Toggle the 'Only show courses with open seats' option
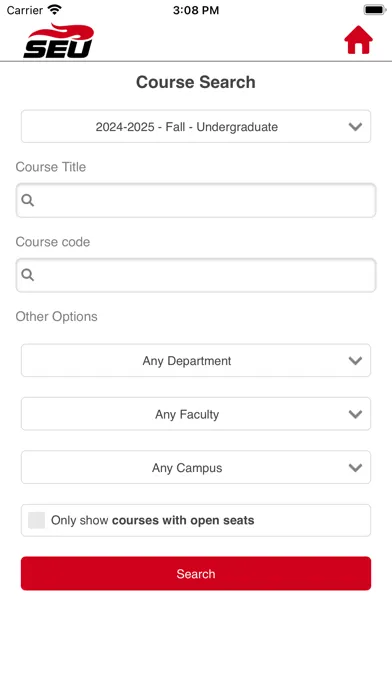The image size is (392, 696). (196, 520)
